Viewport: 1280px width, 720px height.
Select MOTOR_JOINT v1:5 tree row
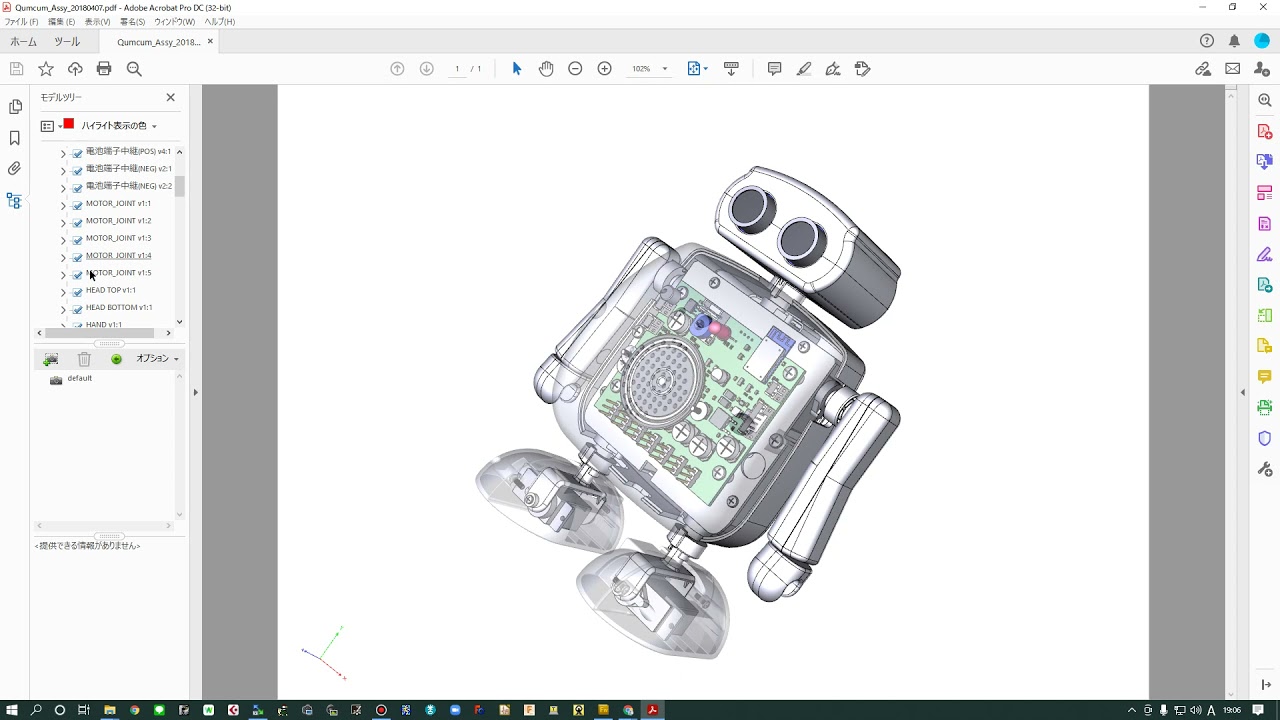118,273
